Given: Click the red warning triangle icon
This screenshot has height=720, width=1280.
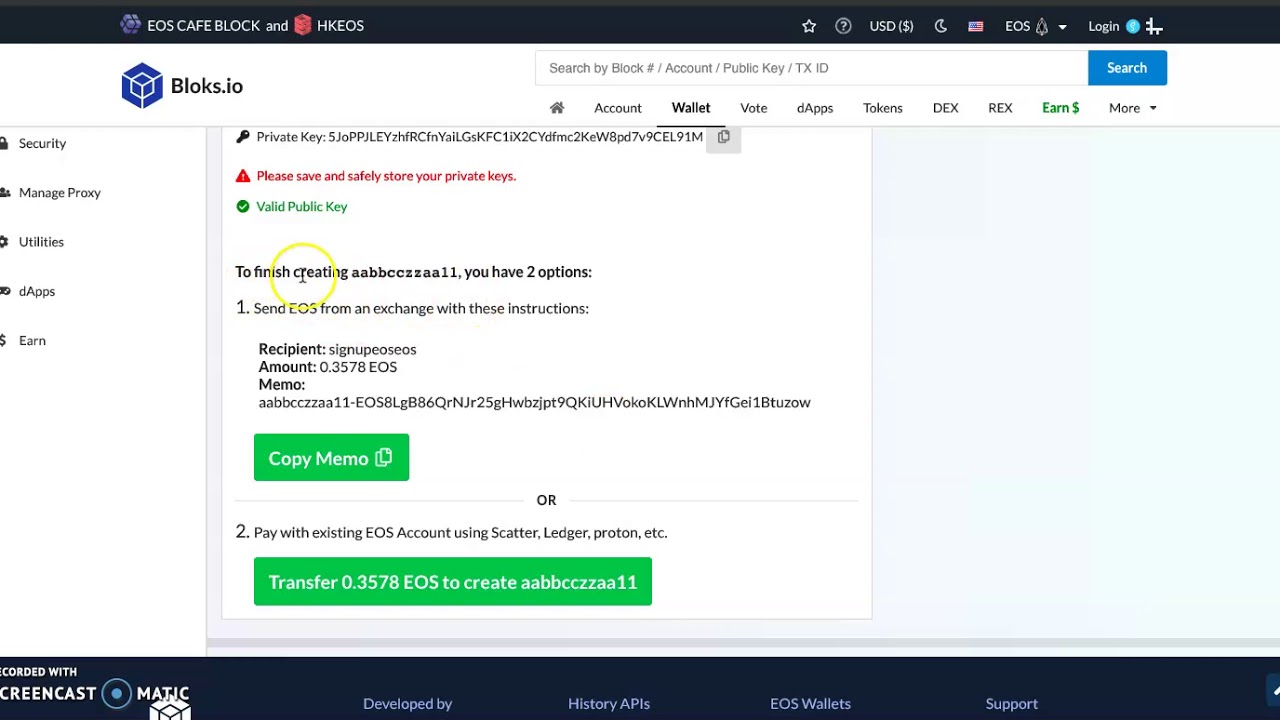Looking at the screenshot, I should point(243,176).
